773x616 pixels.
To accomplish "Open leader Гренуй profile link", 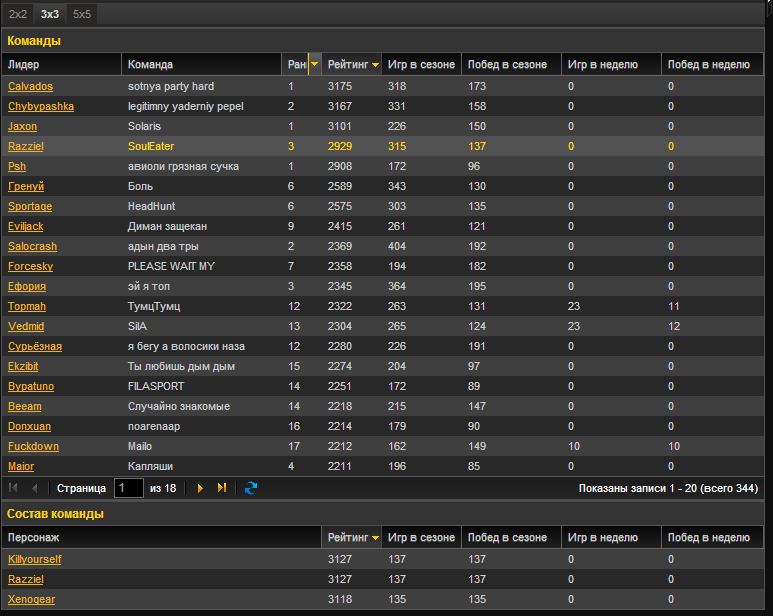I will (x=26, y=186).
